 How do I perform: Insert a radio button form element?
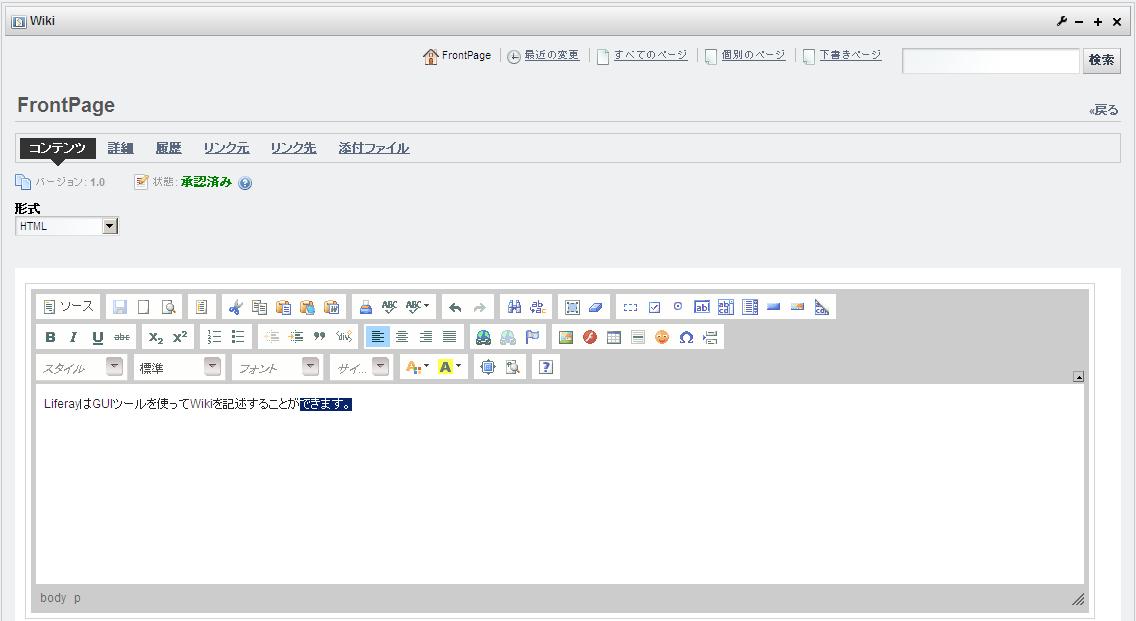tap(678, 307)
